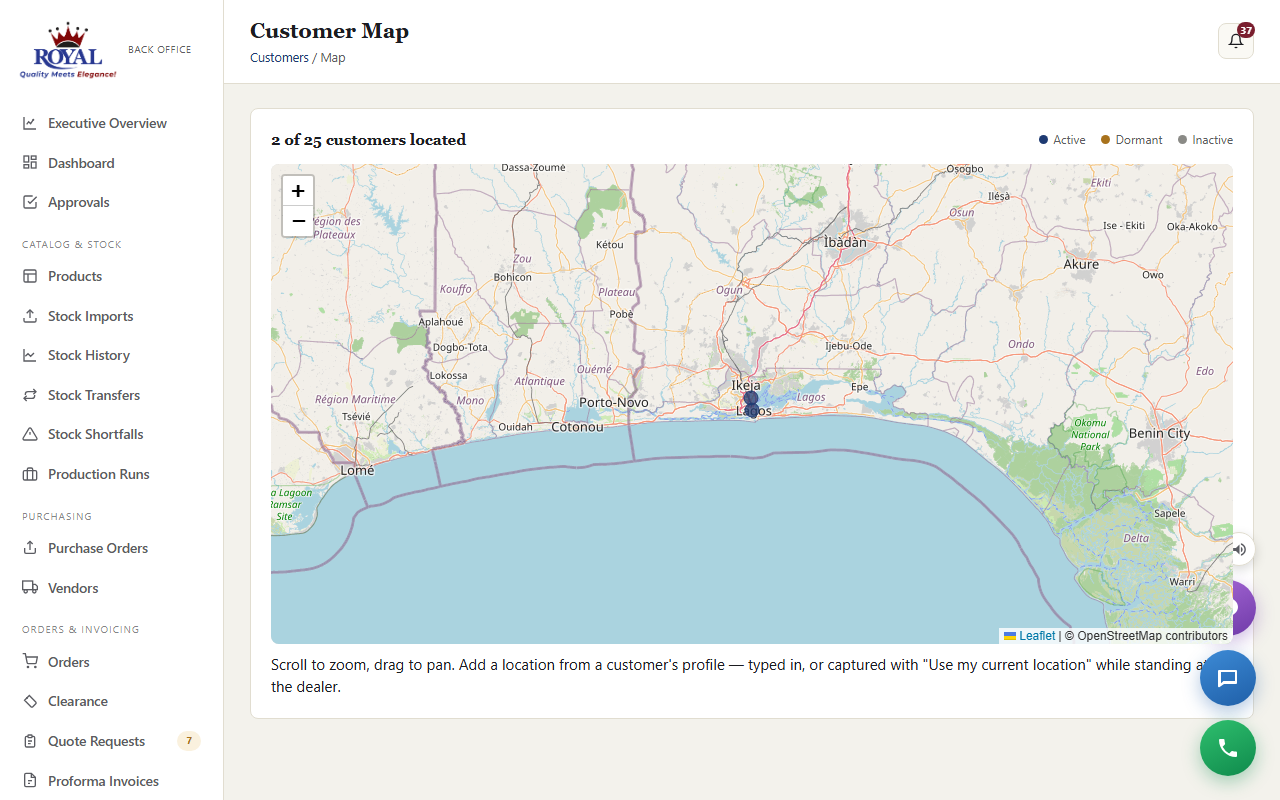Click the Cotonou label on map
The height and width of the screenshot is (800, 1280).
point(578,427)
